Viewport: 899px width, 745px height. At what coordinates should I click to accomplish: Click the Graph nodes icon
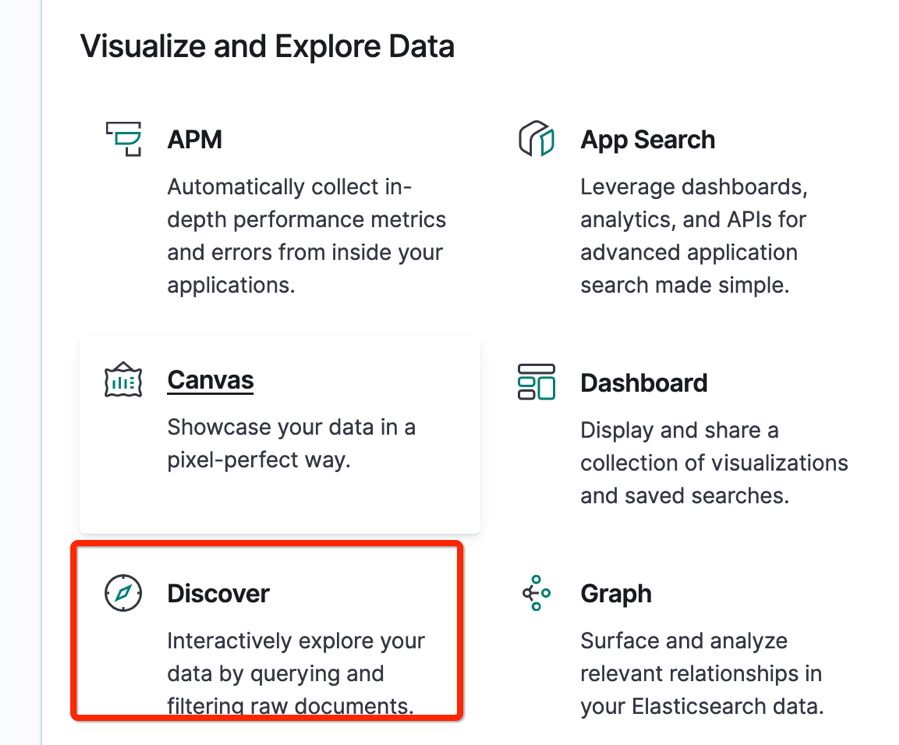[x=536, y=593]
